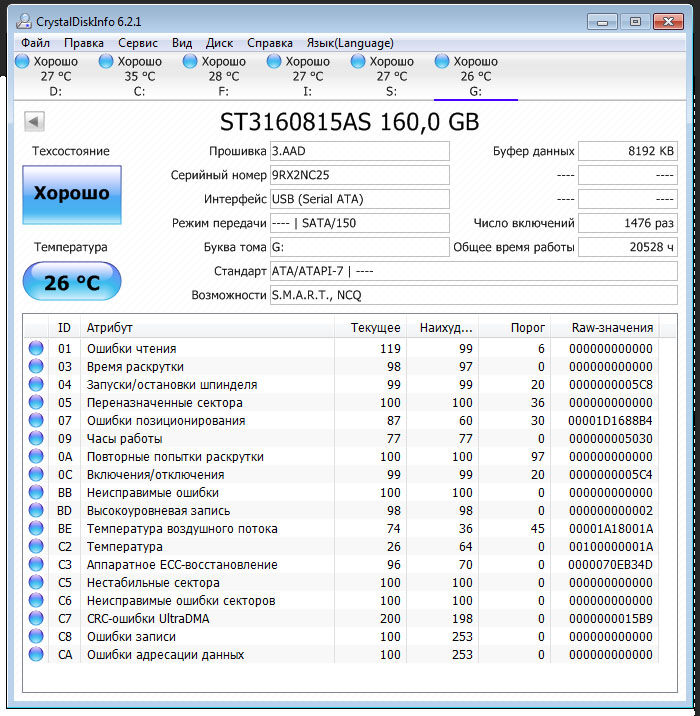Click status orb for Ошибки записи
This screenshot has width=700, height=716.
[36, 636]
